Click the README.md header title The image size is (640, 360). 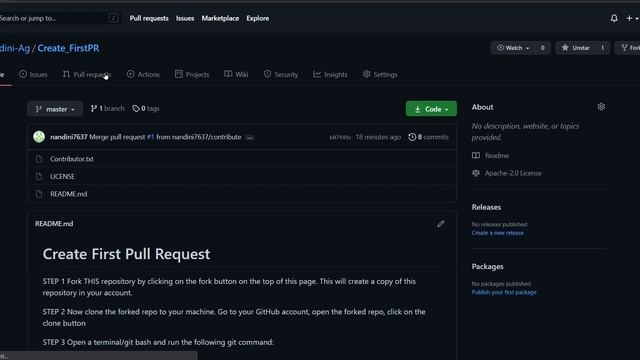point(54,224)
